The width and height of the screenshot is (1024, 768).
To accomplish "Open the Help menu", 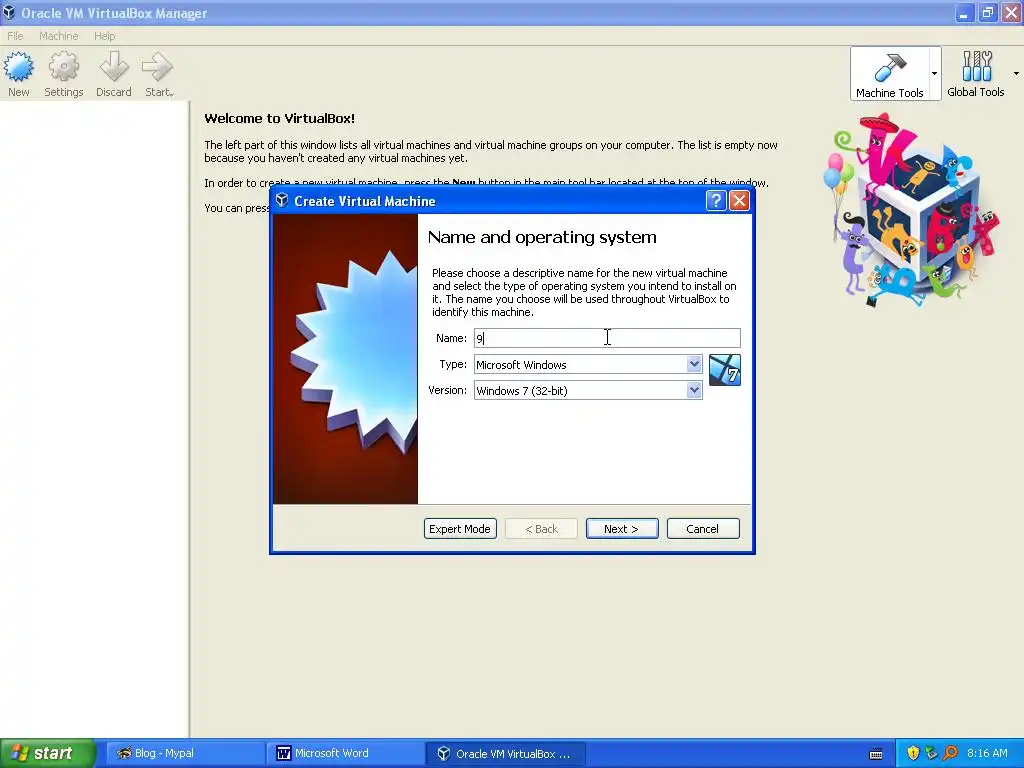I will (x=104, y=36).
